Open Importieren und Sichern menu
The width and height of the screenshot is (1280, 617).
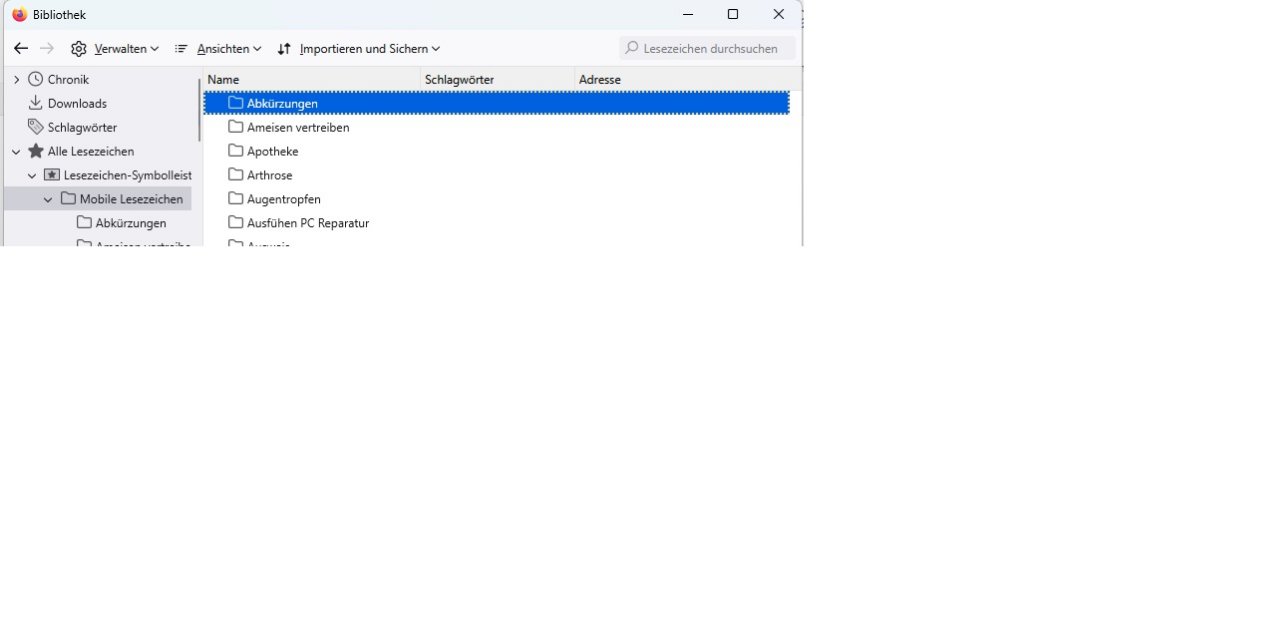point(359,48)
